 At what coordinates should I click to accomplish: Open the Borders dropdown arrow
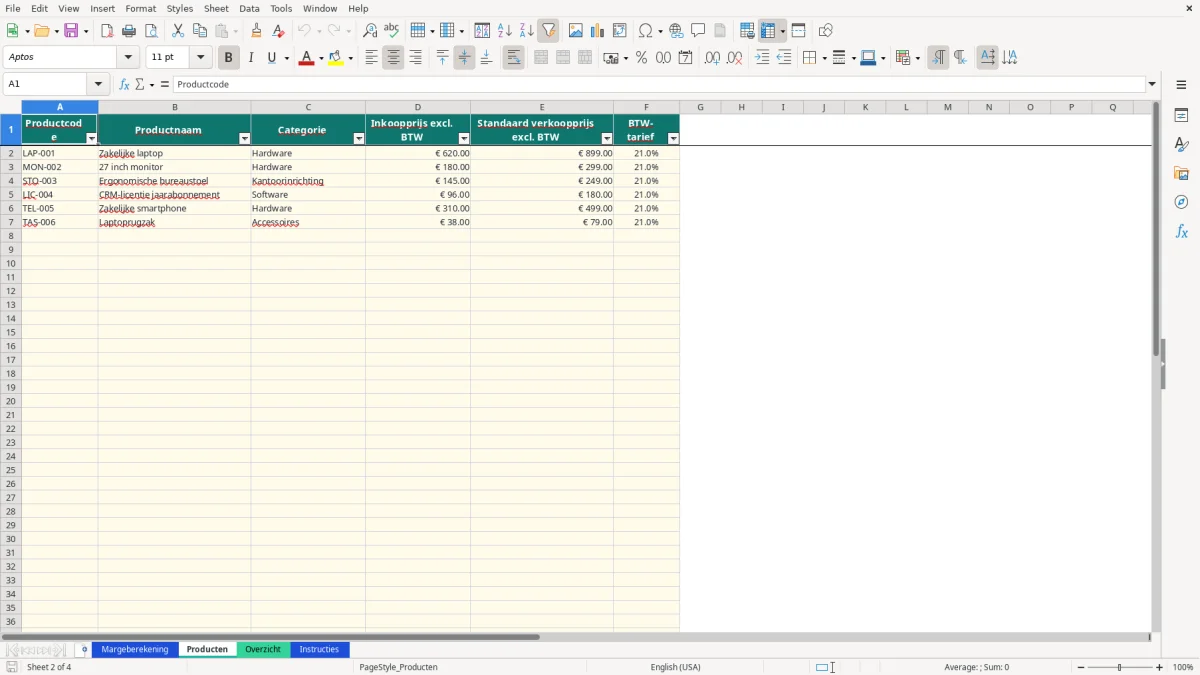823,58
